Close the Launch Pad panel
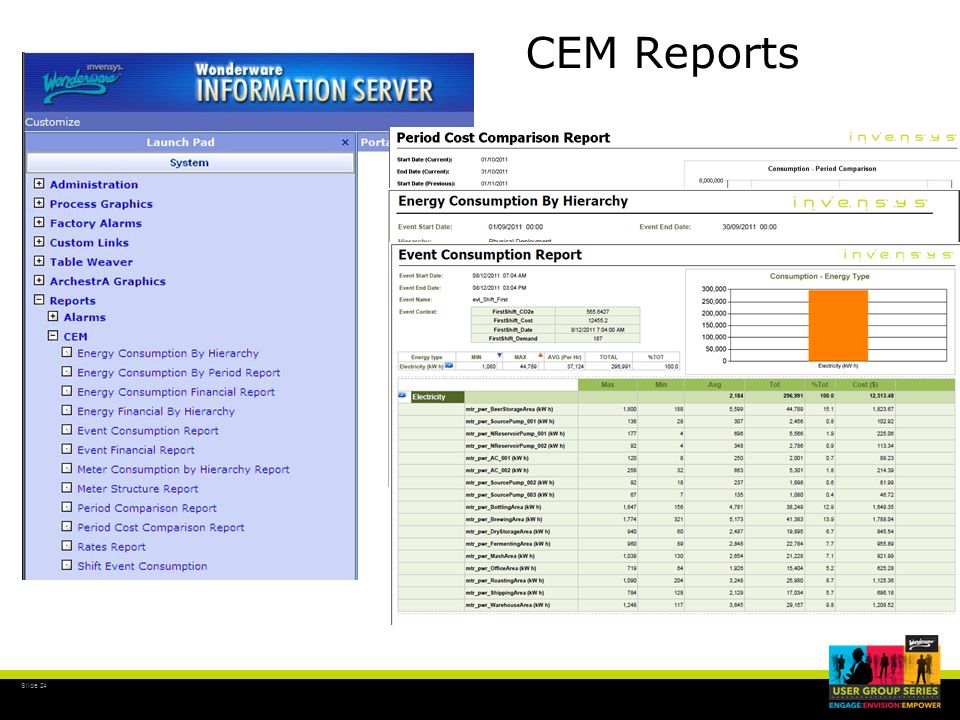The height and width of the screenshot is (720, 960). click(345, 142)
